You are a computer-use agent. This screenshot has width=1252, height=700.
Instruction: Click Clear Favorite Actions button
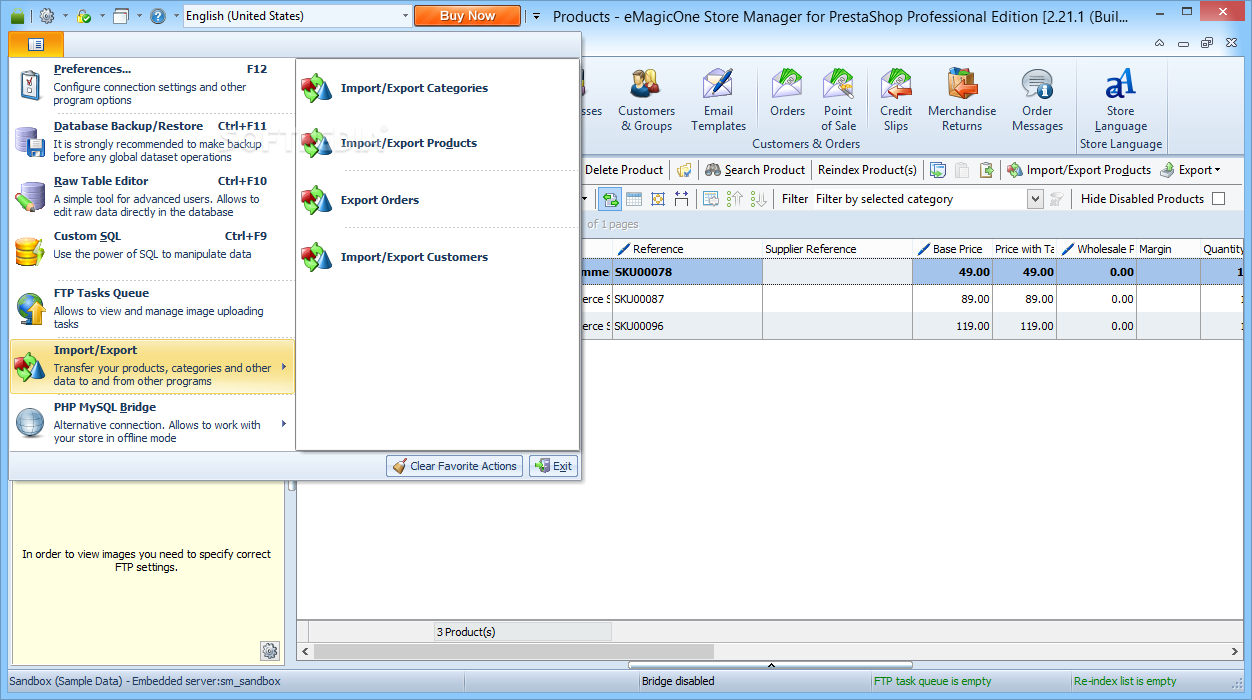[x=455, y=466]
